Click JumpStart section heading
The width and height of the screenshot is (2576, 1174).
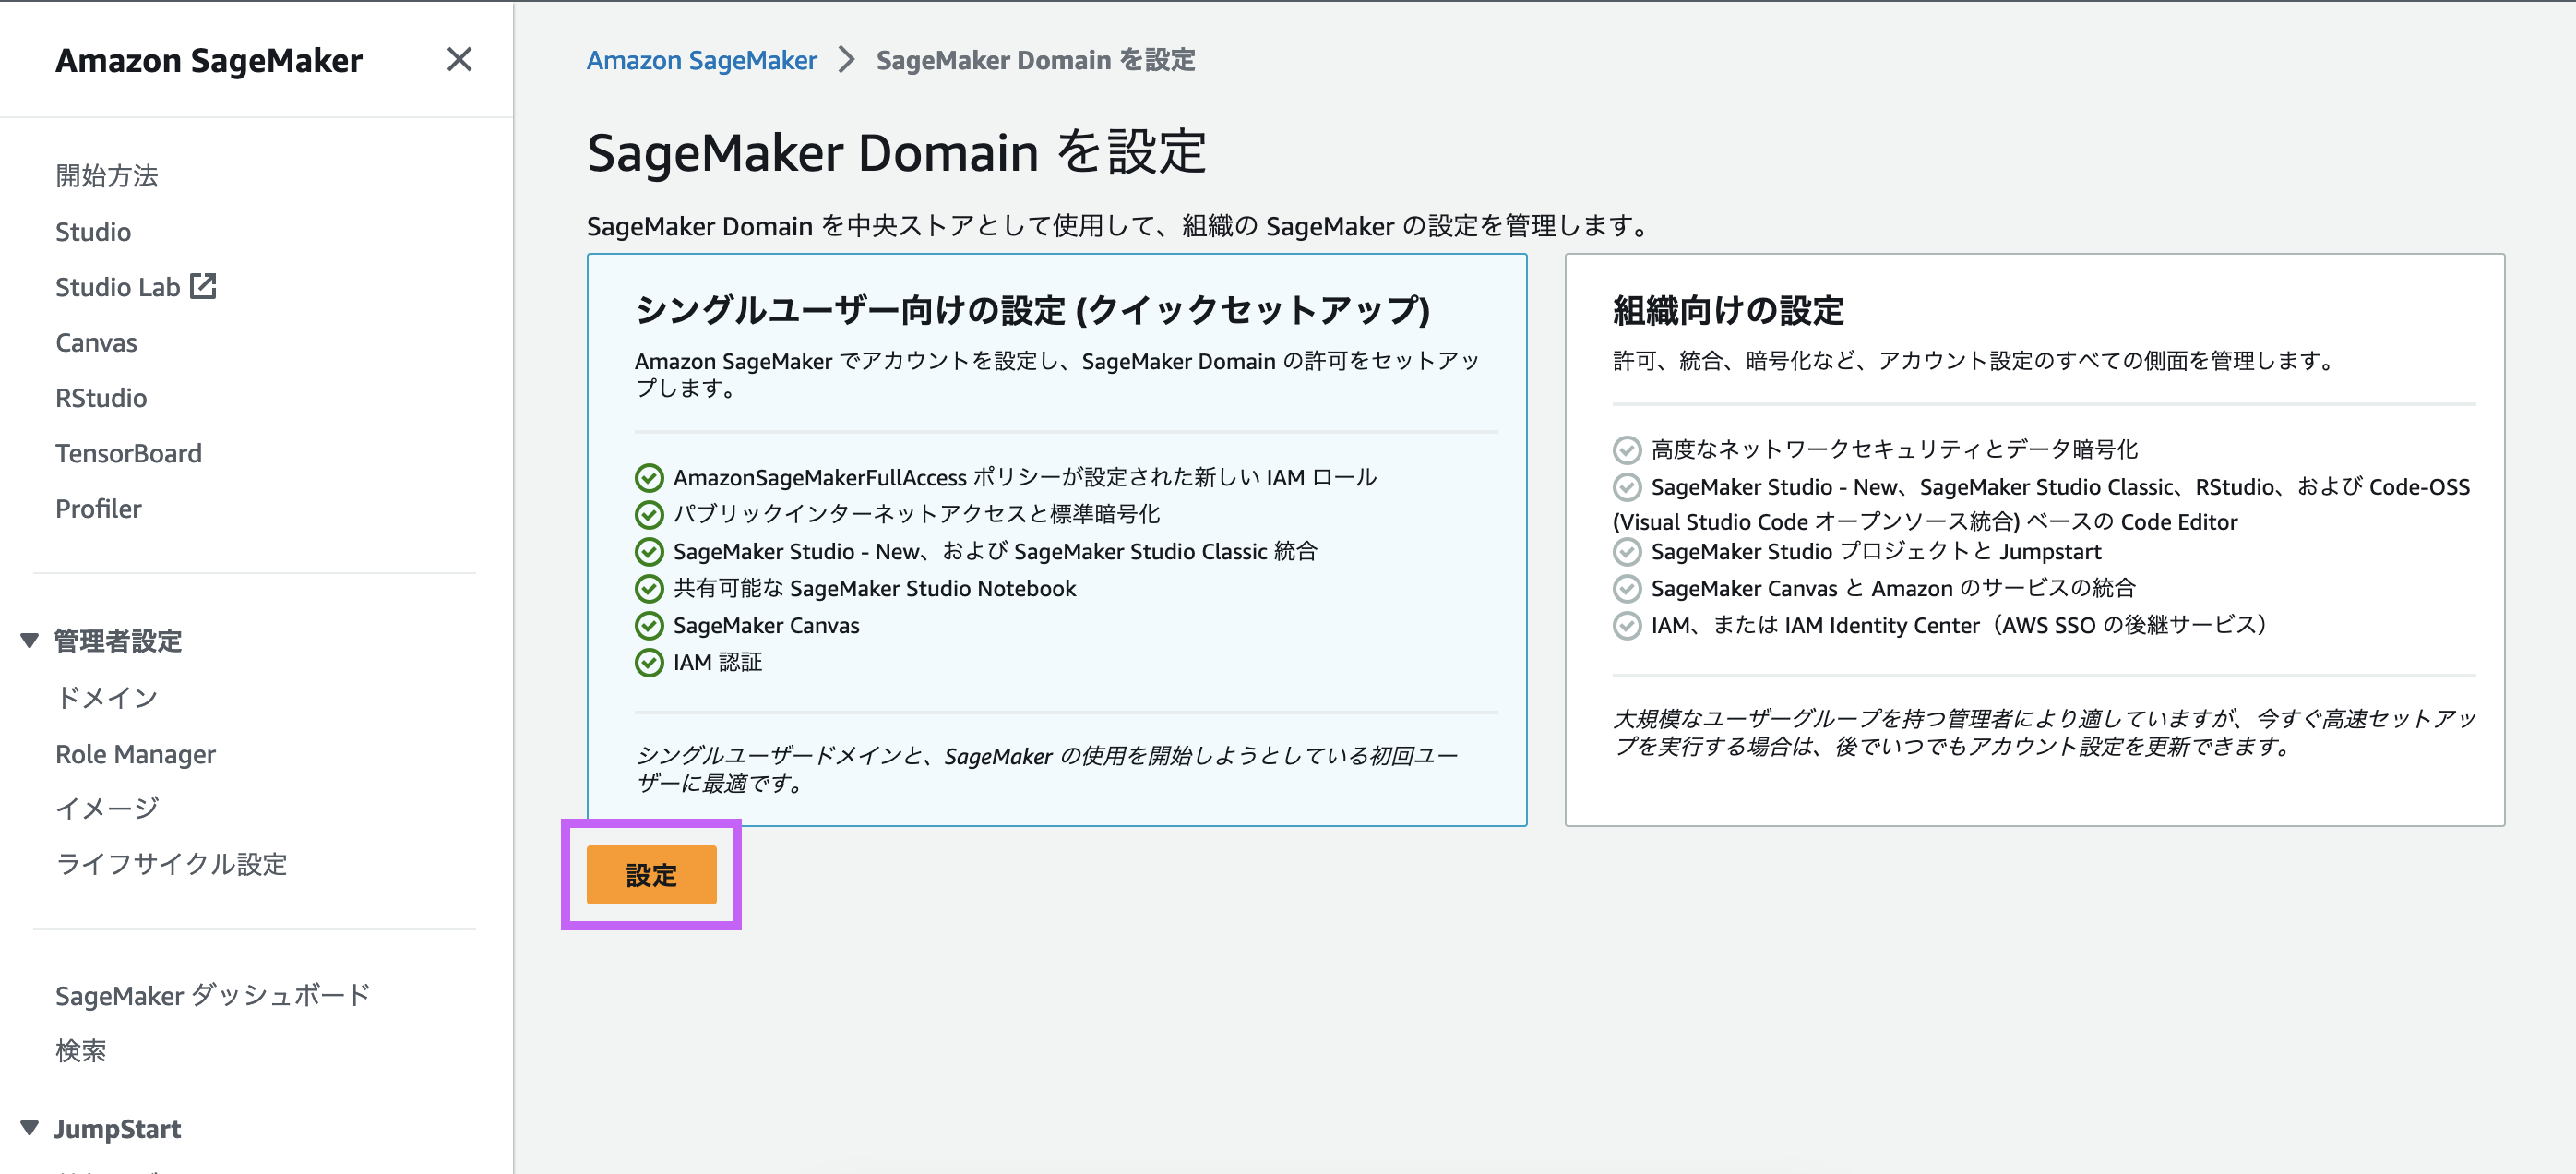point(117,1129)
